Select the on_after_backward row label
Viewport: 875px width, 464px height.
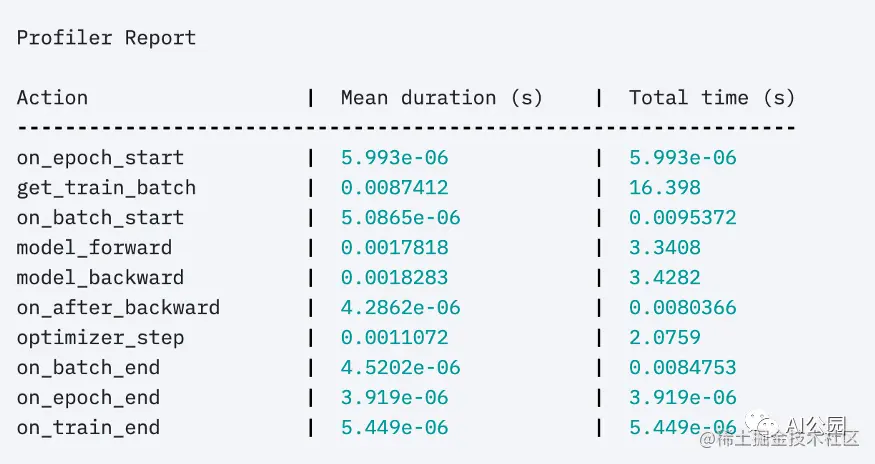click(118, 308)
